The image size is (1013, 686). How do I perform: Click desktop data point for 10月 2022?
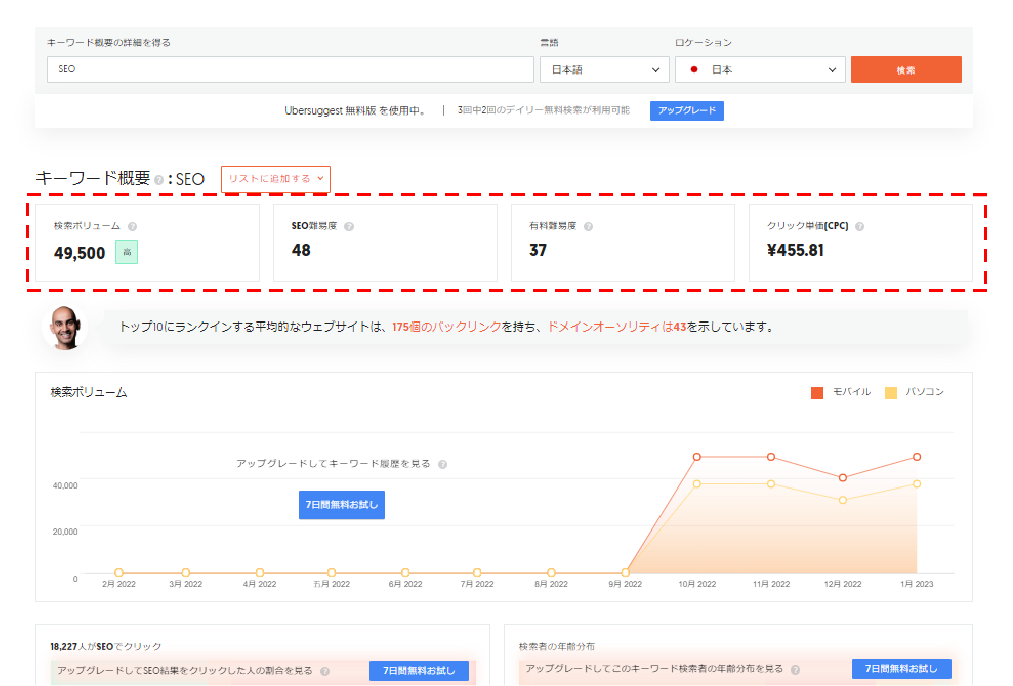(696, 483)
